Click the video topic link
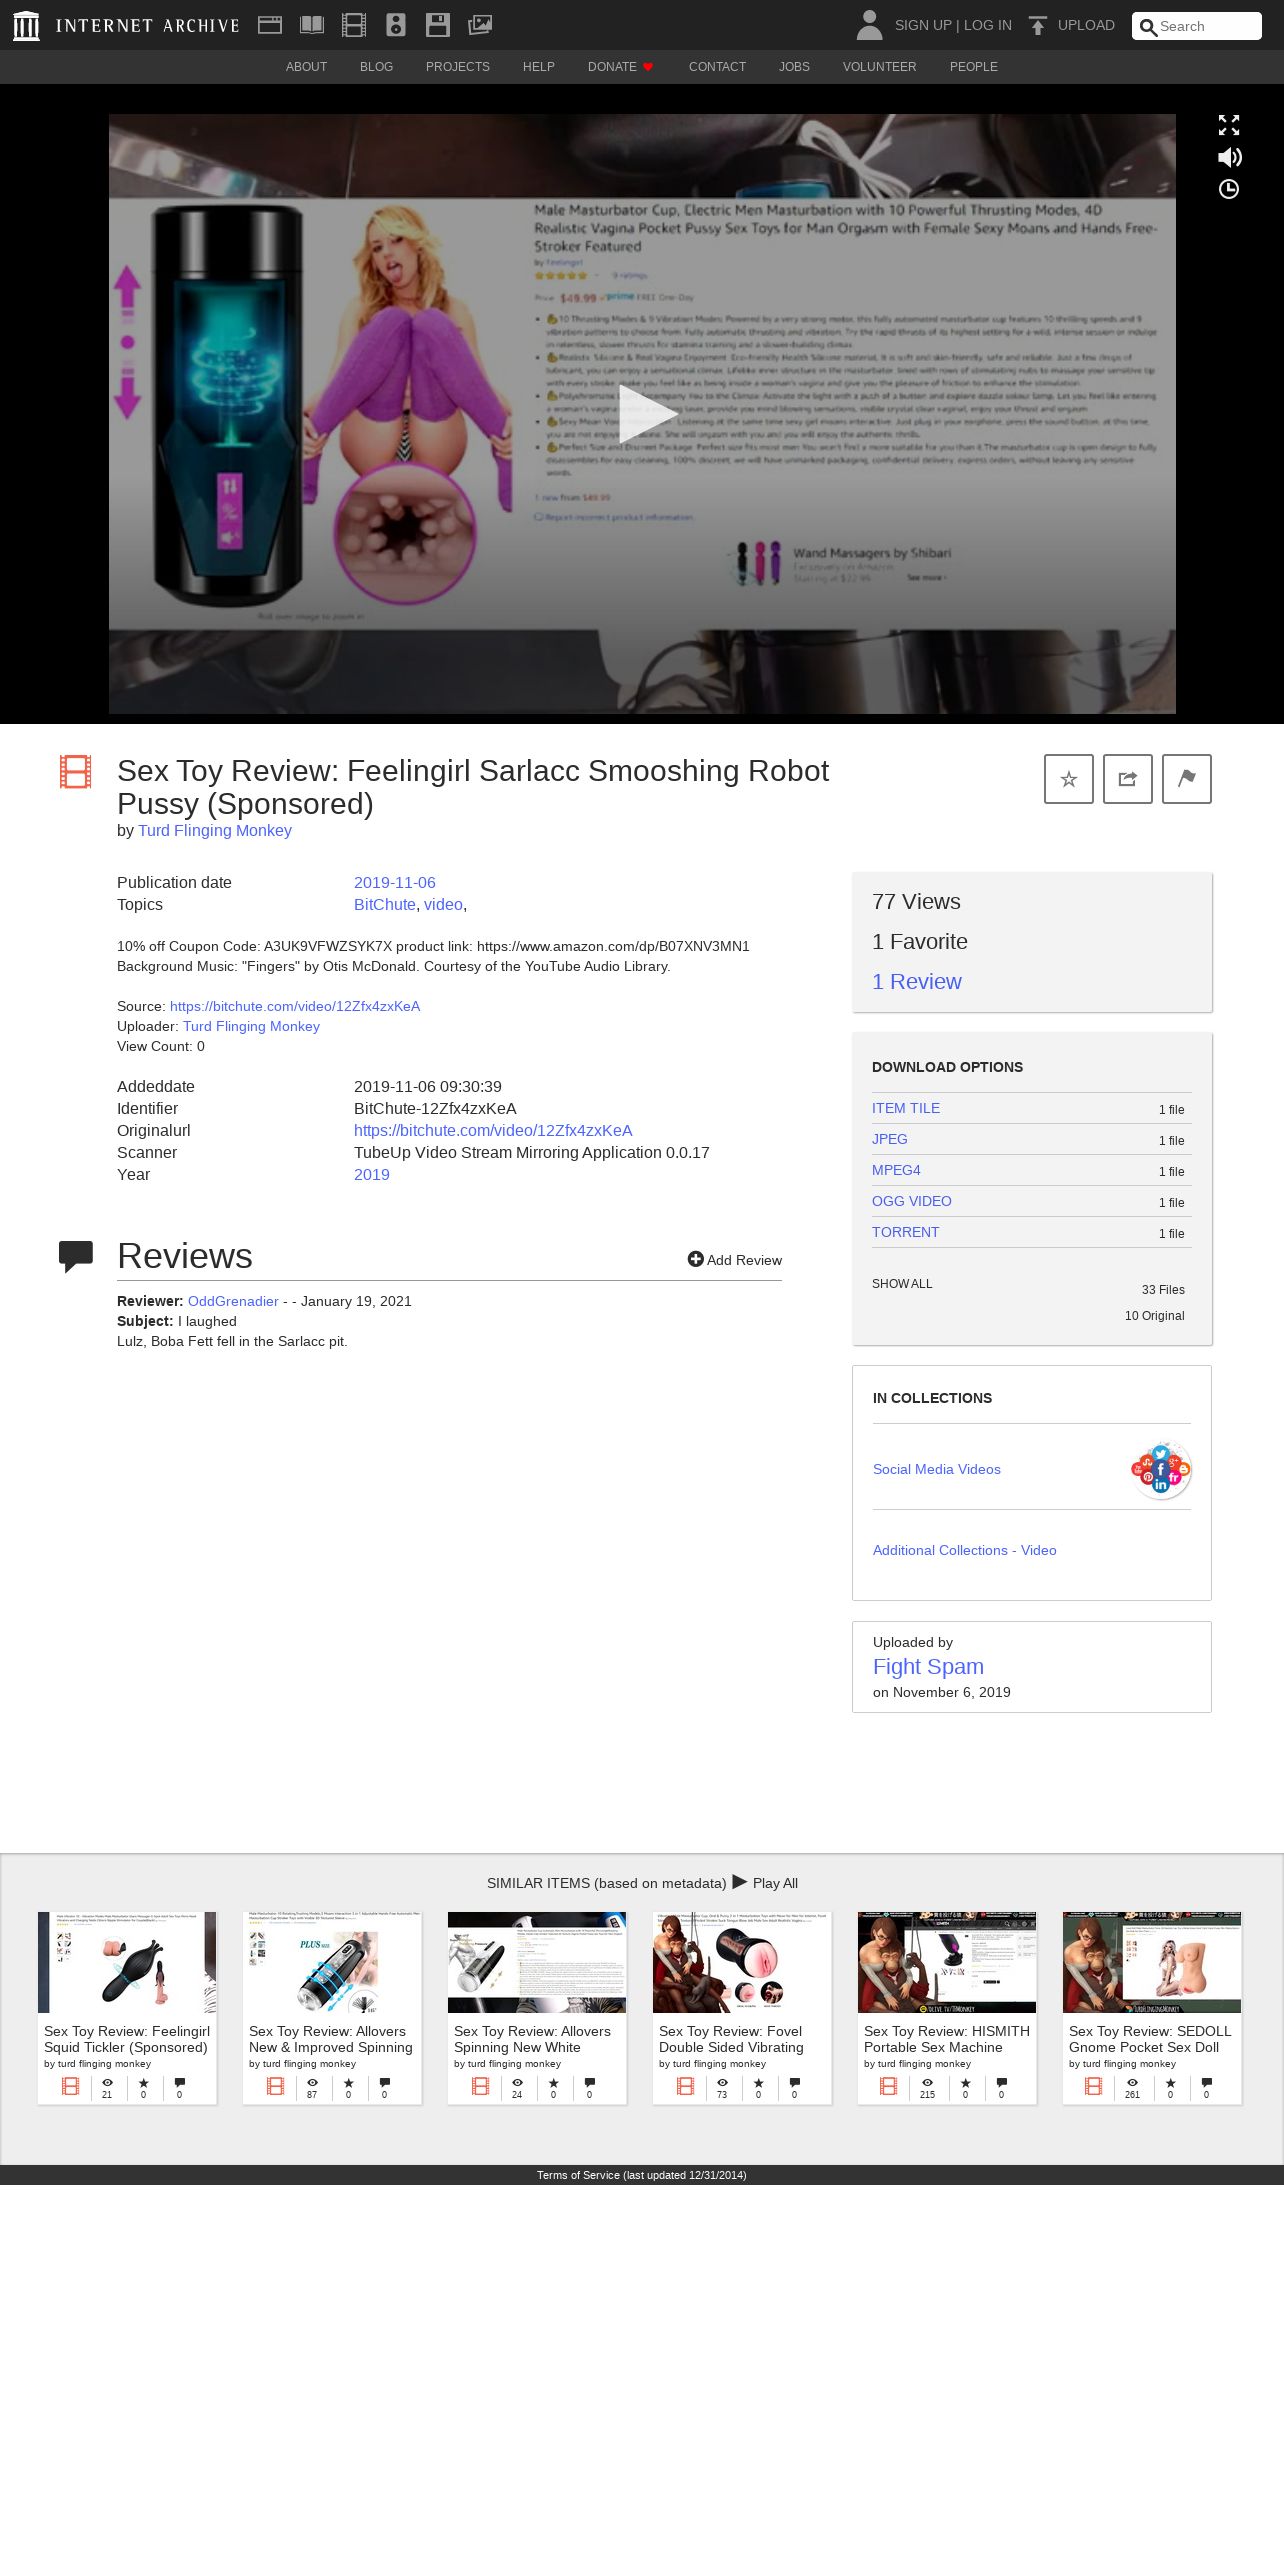Image resolution: width=1284 pixels, height=2568 pixels. pos(443,904)
